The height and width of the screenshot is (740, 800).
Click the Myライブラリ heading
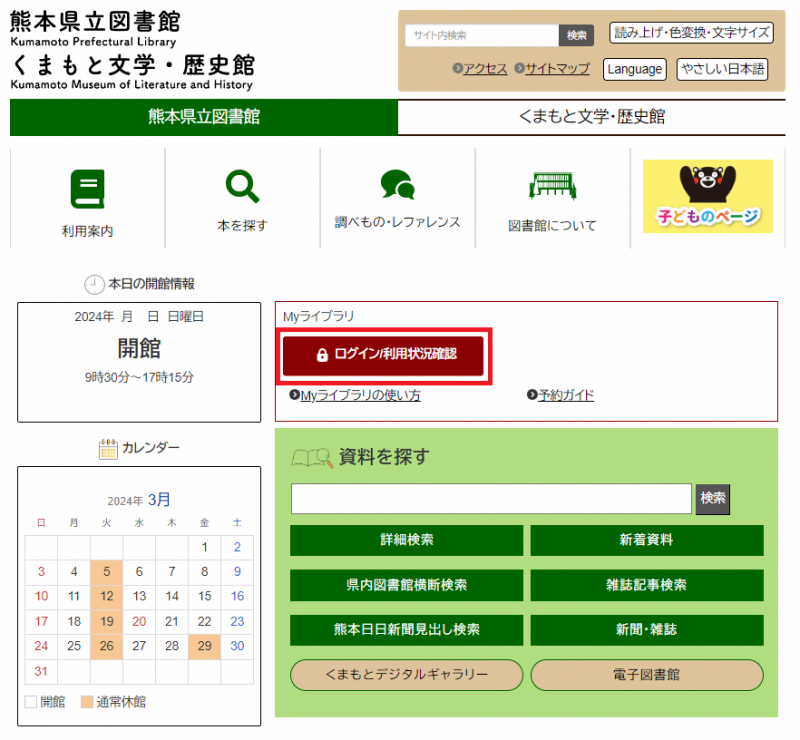318,316
